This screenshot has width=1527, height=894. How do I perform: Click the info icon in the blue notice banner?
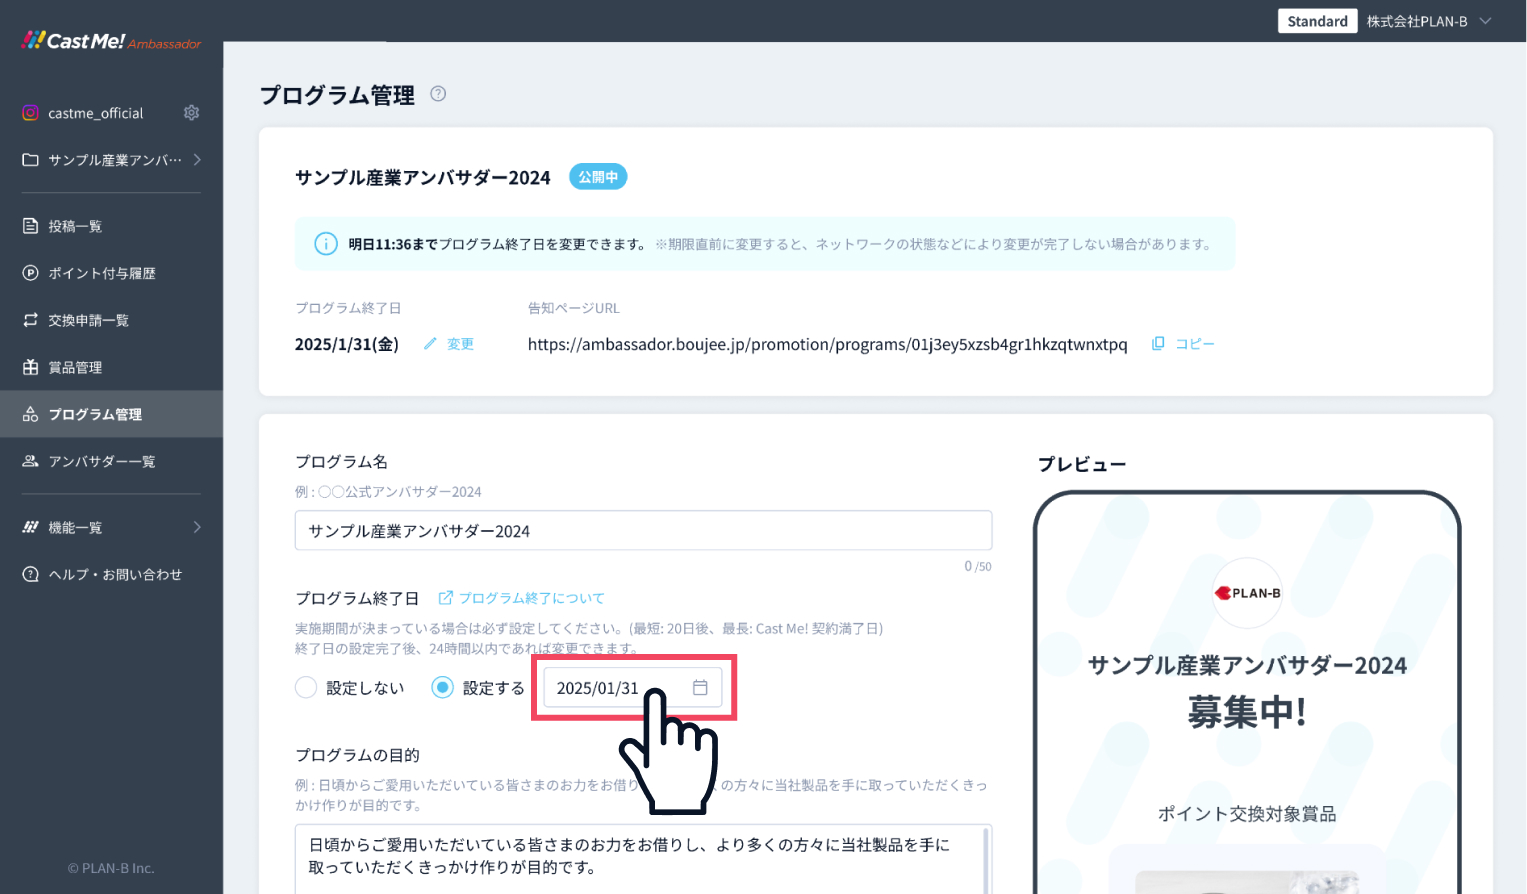pos(326,244)
